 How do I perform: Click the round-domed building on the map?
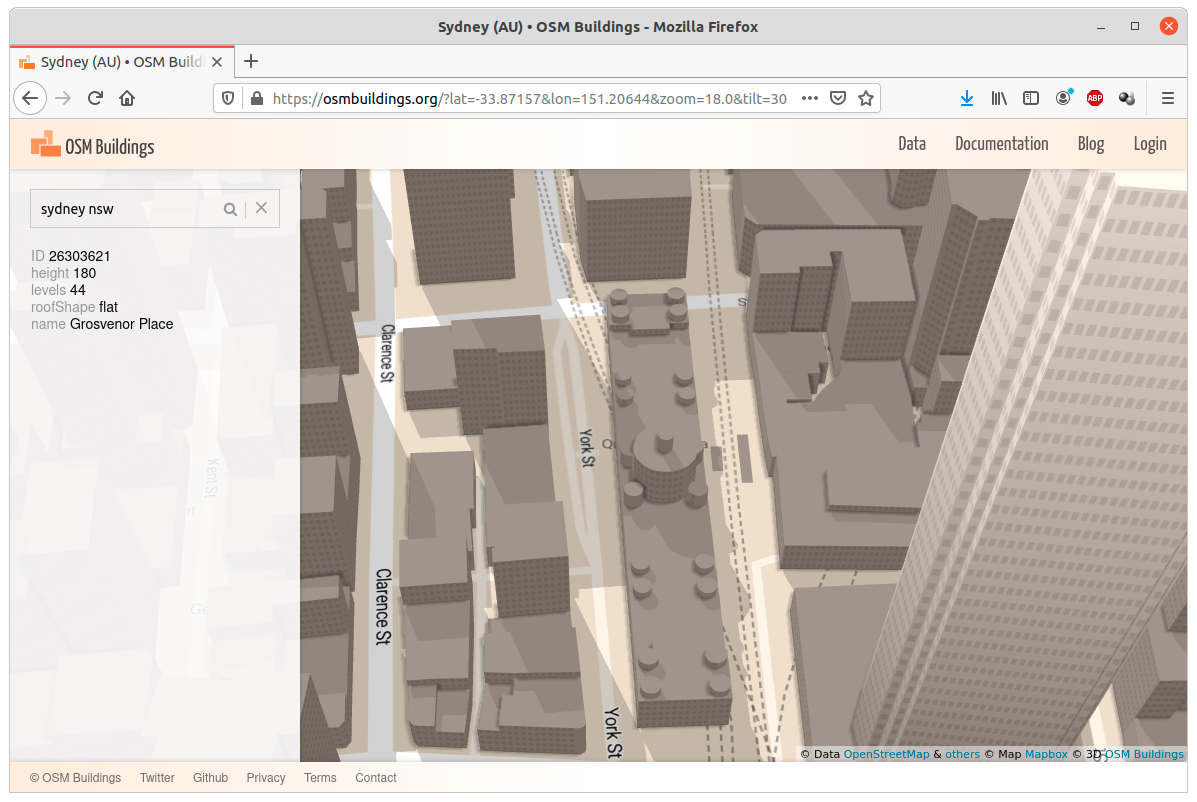click(x=666, y=463)
